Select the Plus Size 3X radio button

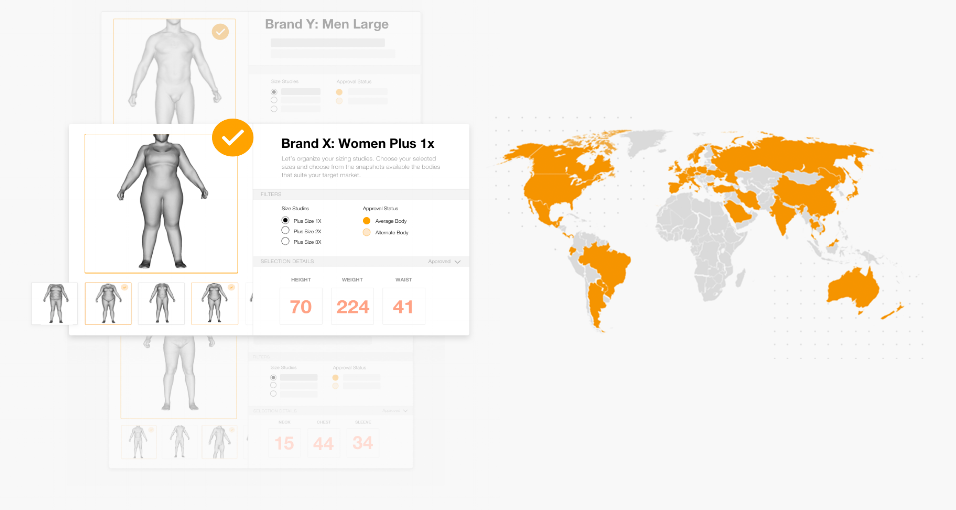(285, 242)
